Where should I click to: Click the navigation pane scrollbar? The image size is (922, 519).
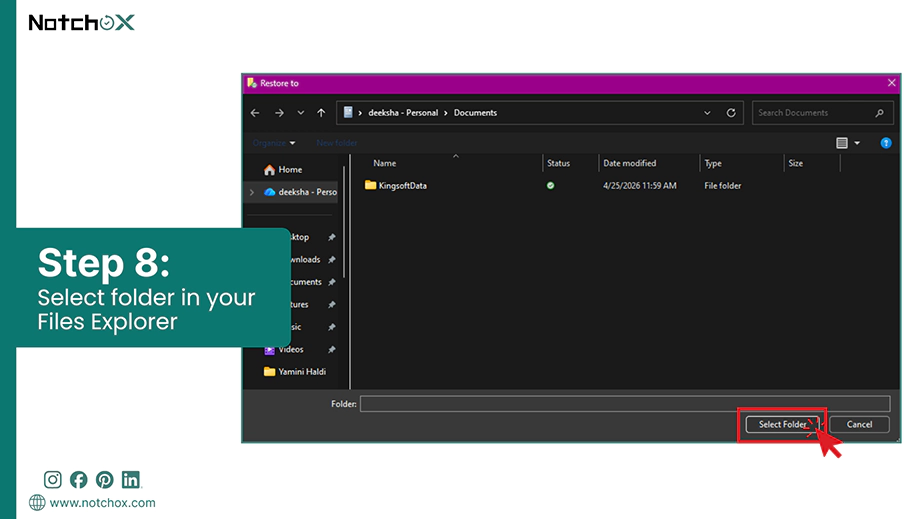pyautogui.click(x=344, y=223)
